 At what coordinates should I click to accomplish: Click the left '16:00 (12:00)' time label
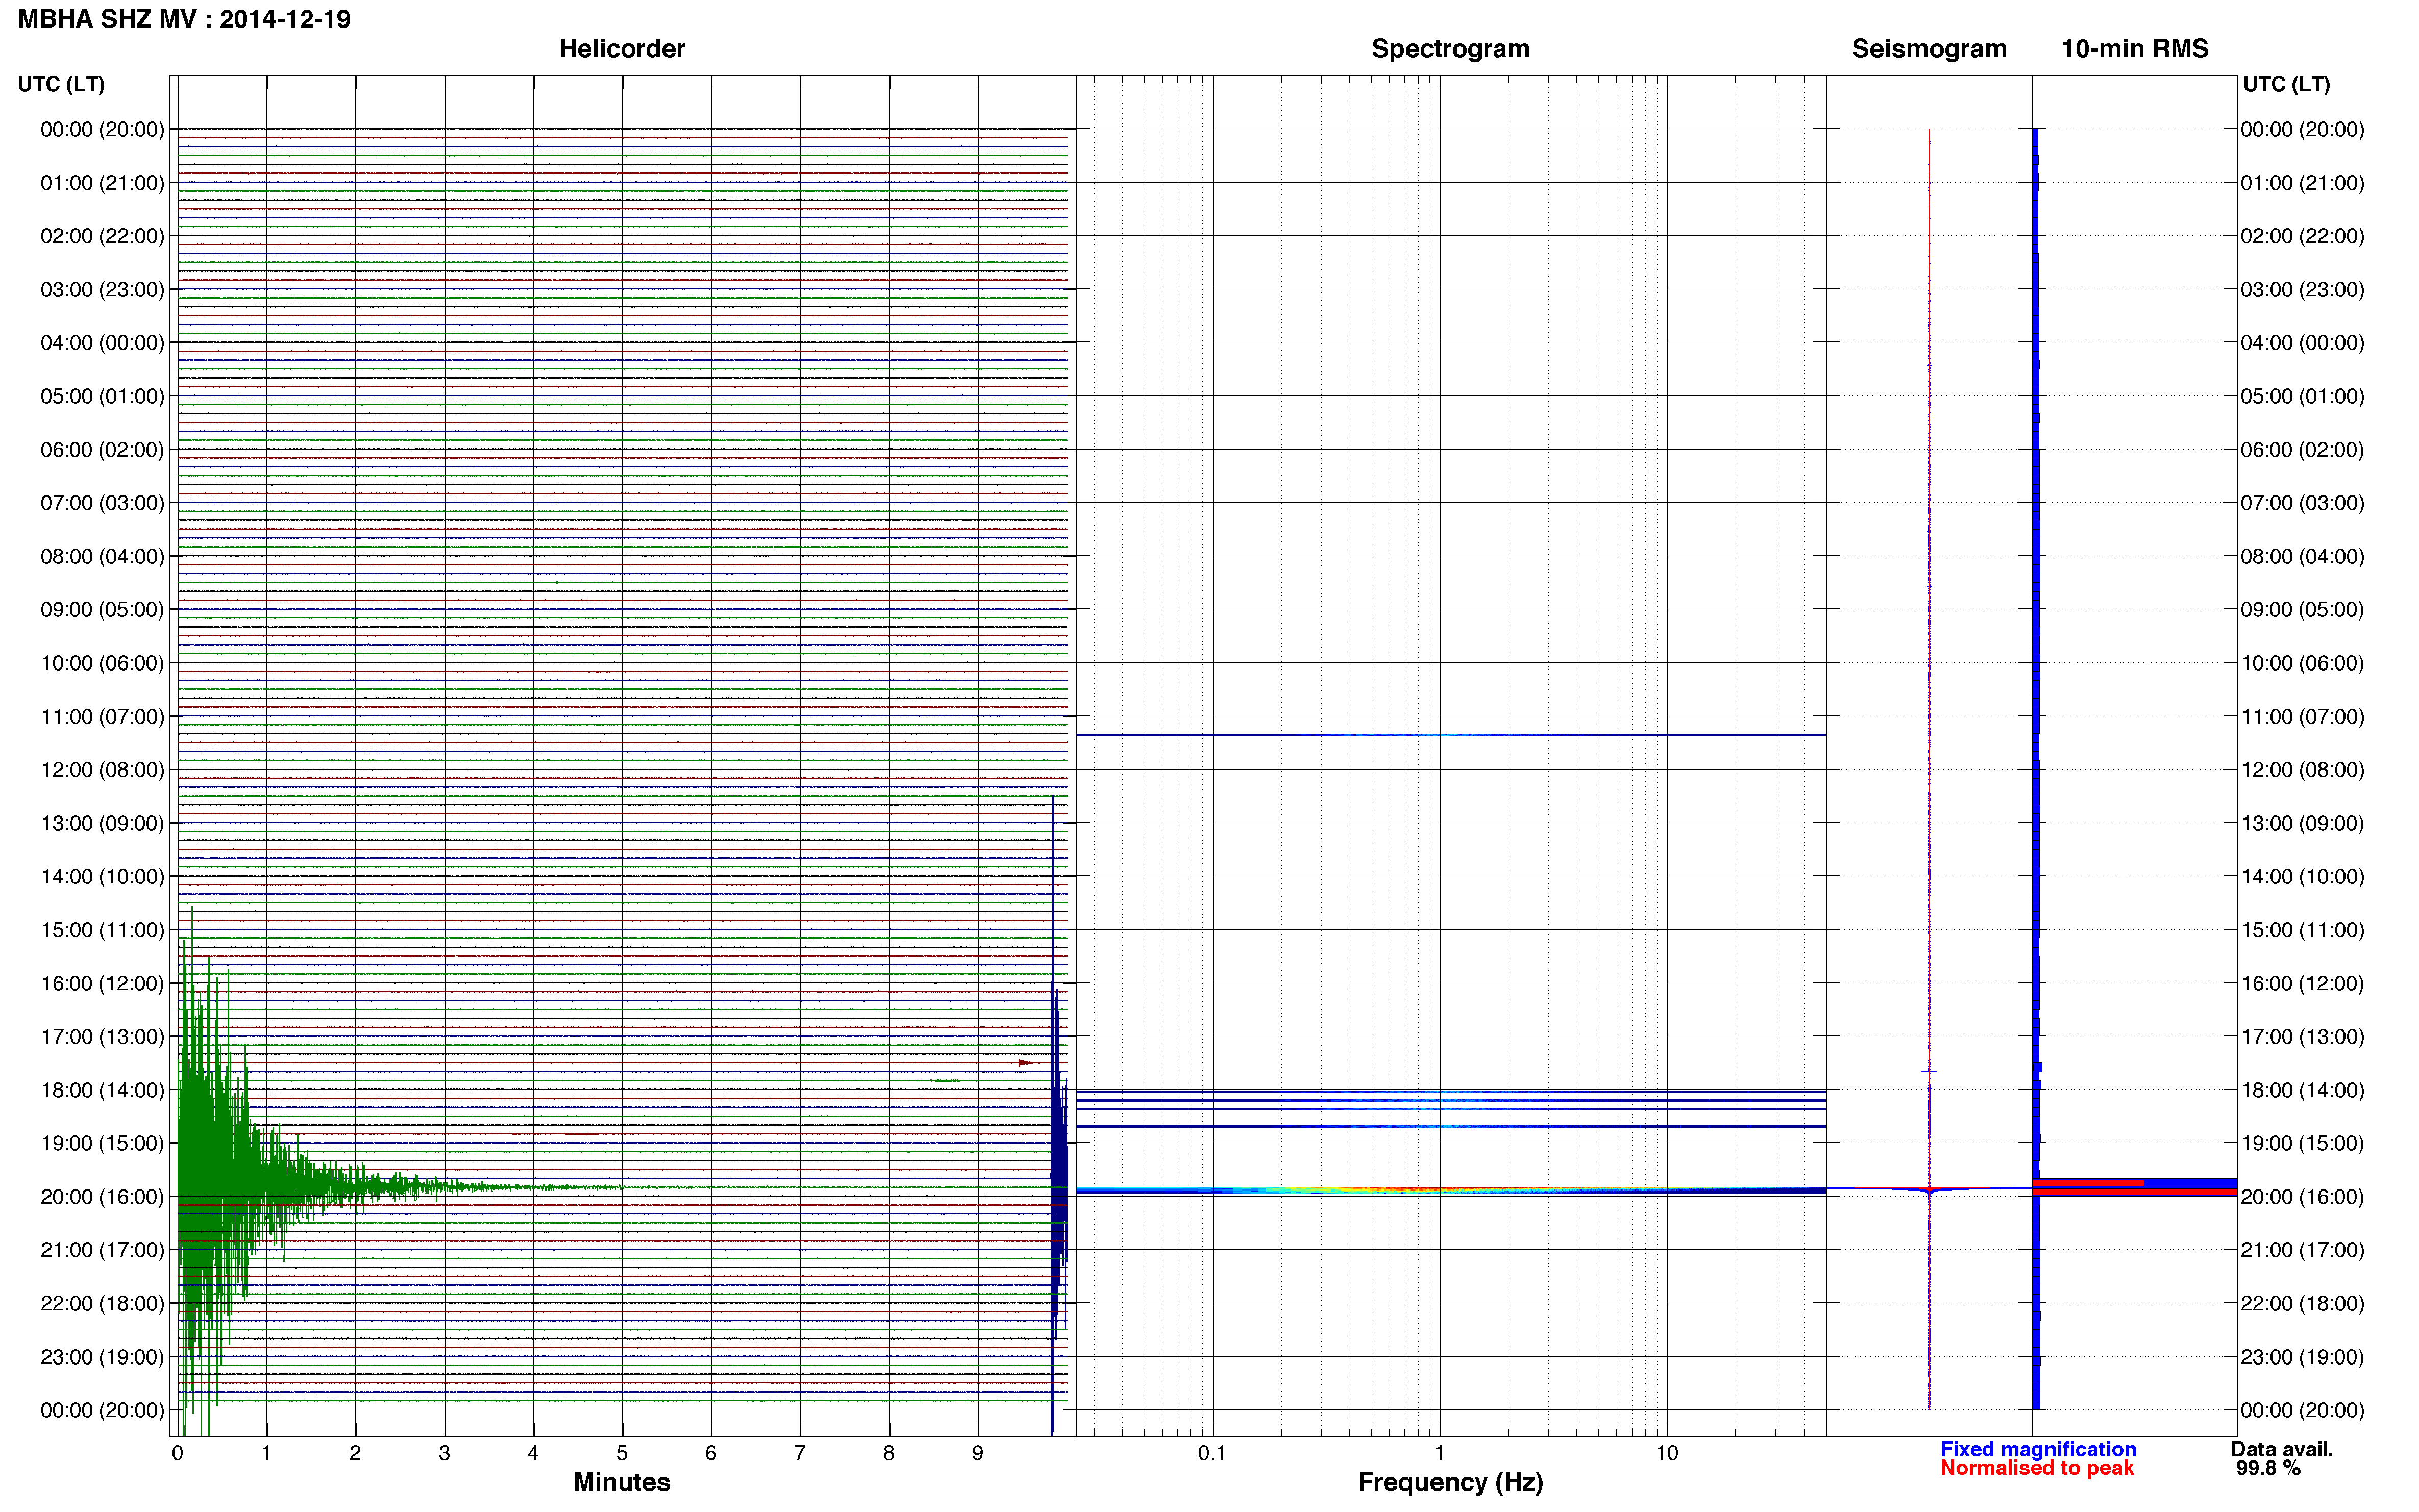(102, 983)
